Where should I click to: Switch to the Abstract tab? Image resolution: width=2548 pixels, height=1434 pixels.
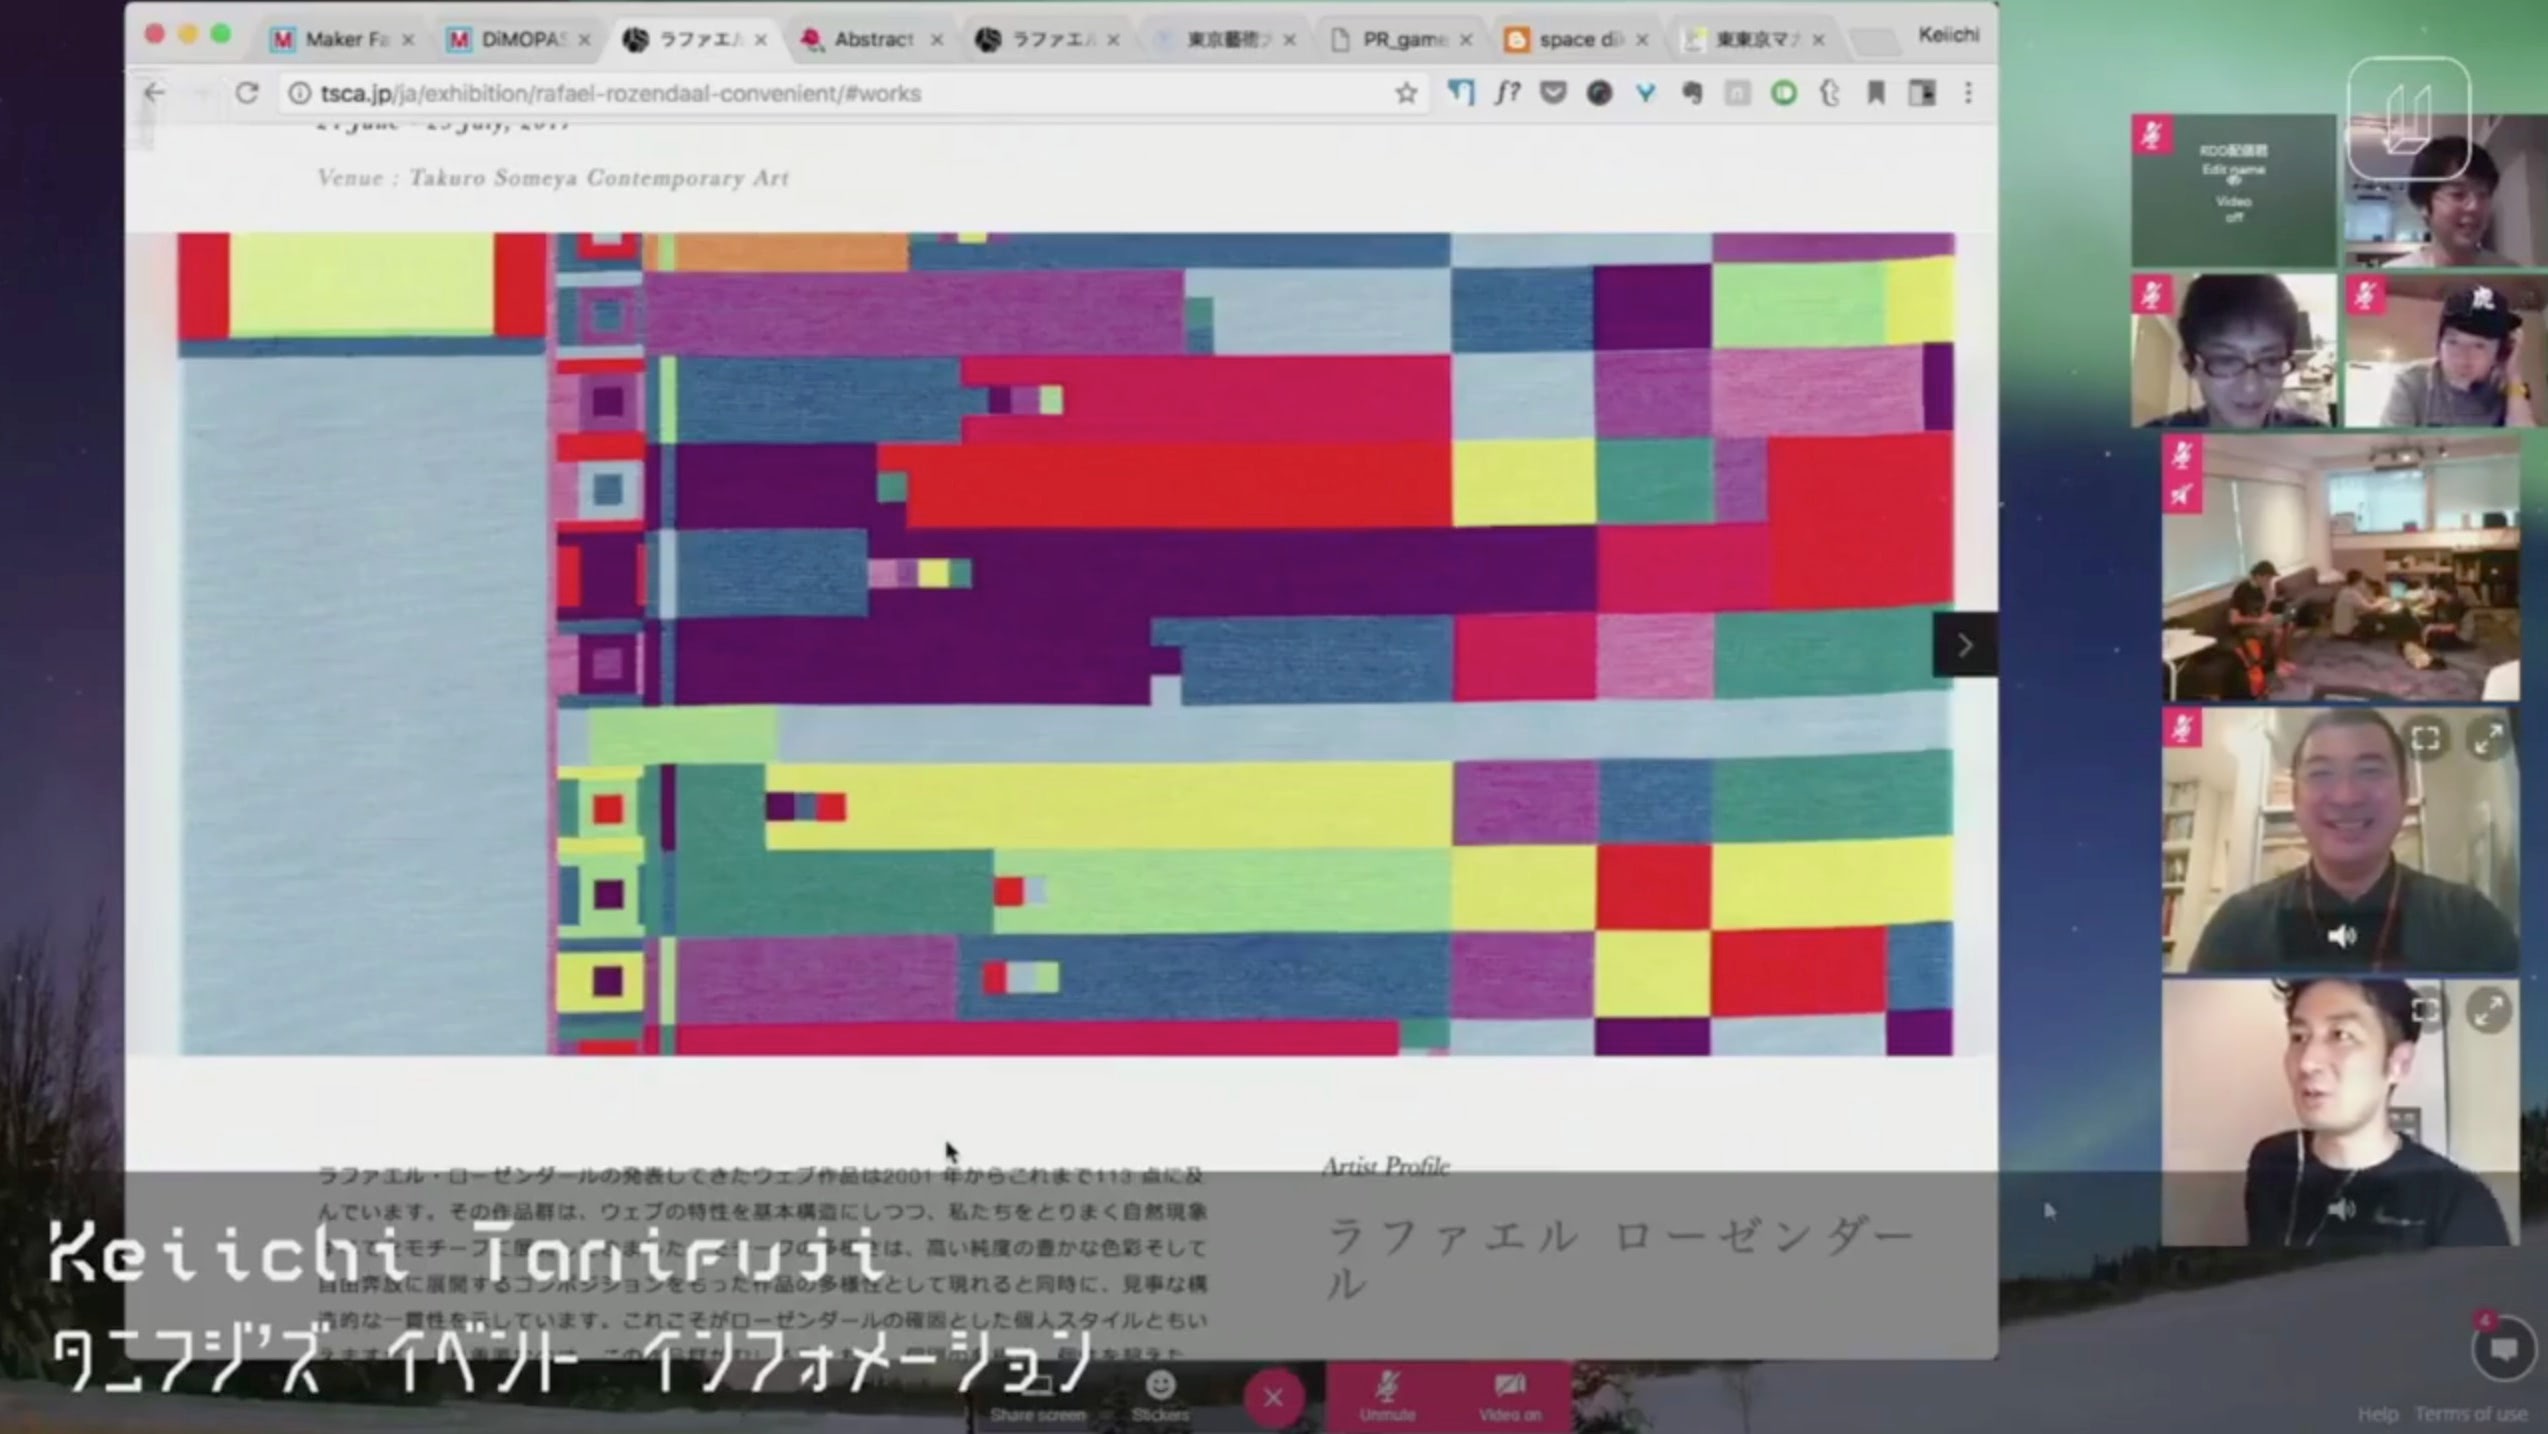pyautogui.click(x=872, y=39)
